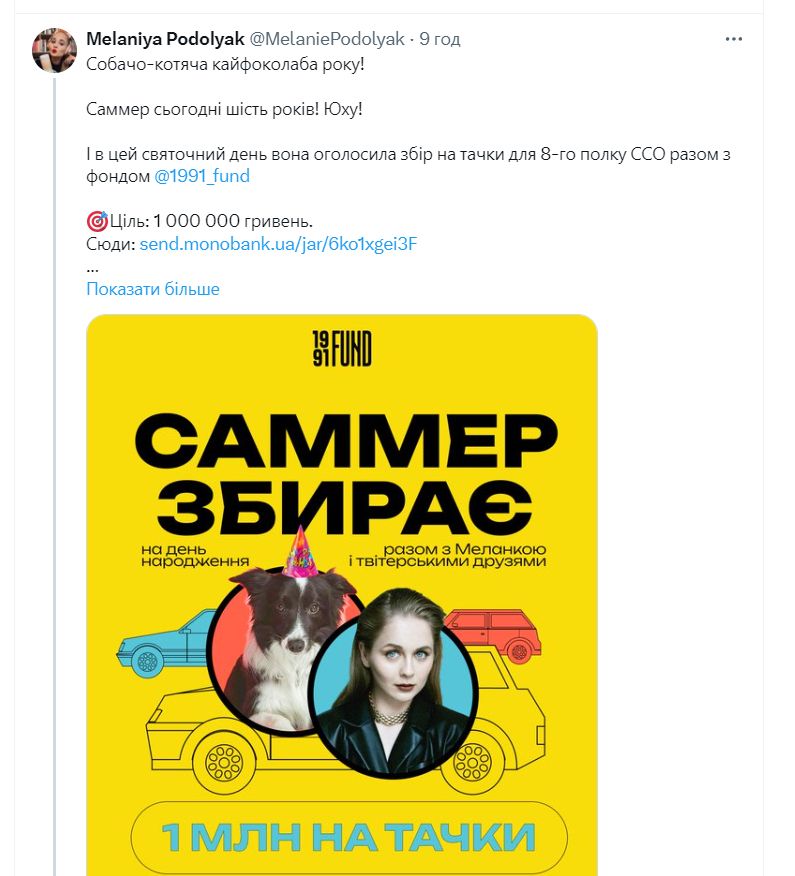The width and height of the screenshot is (795, 876).
Task: Expand tweet with 'Показати більше'
Action: tap(153, 289)
